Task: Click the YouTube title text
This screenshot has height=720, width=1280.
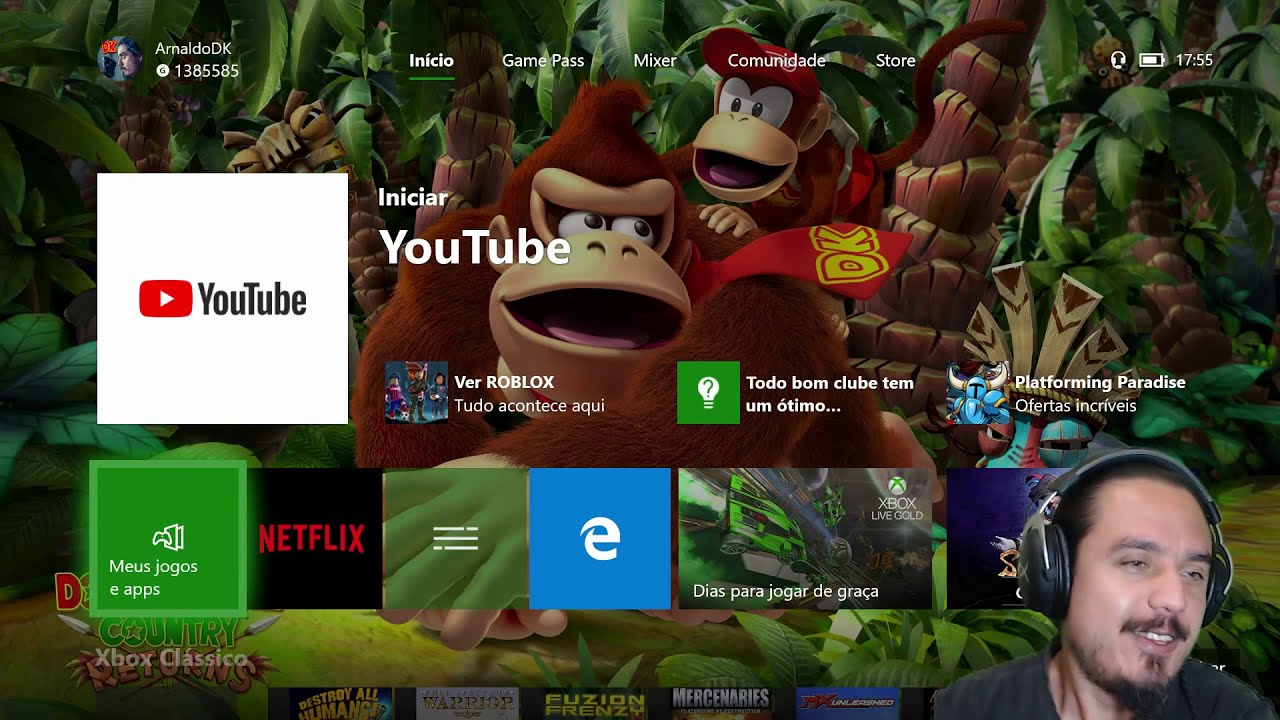Action: pos(475,247)
